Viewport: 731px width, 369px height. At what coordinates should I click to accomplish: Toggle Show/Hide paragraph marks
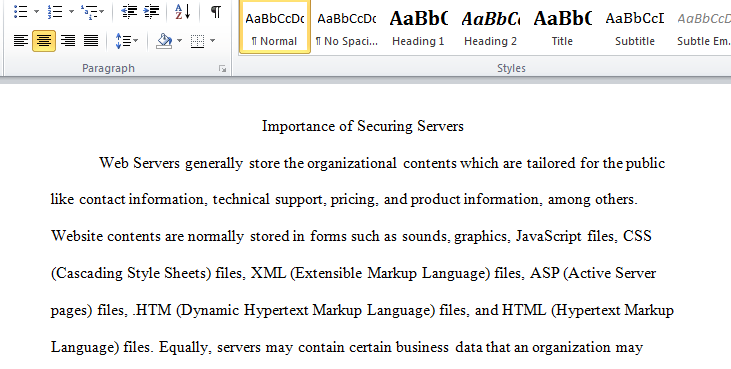coord(215,12)
